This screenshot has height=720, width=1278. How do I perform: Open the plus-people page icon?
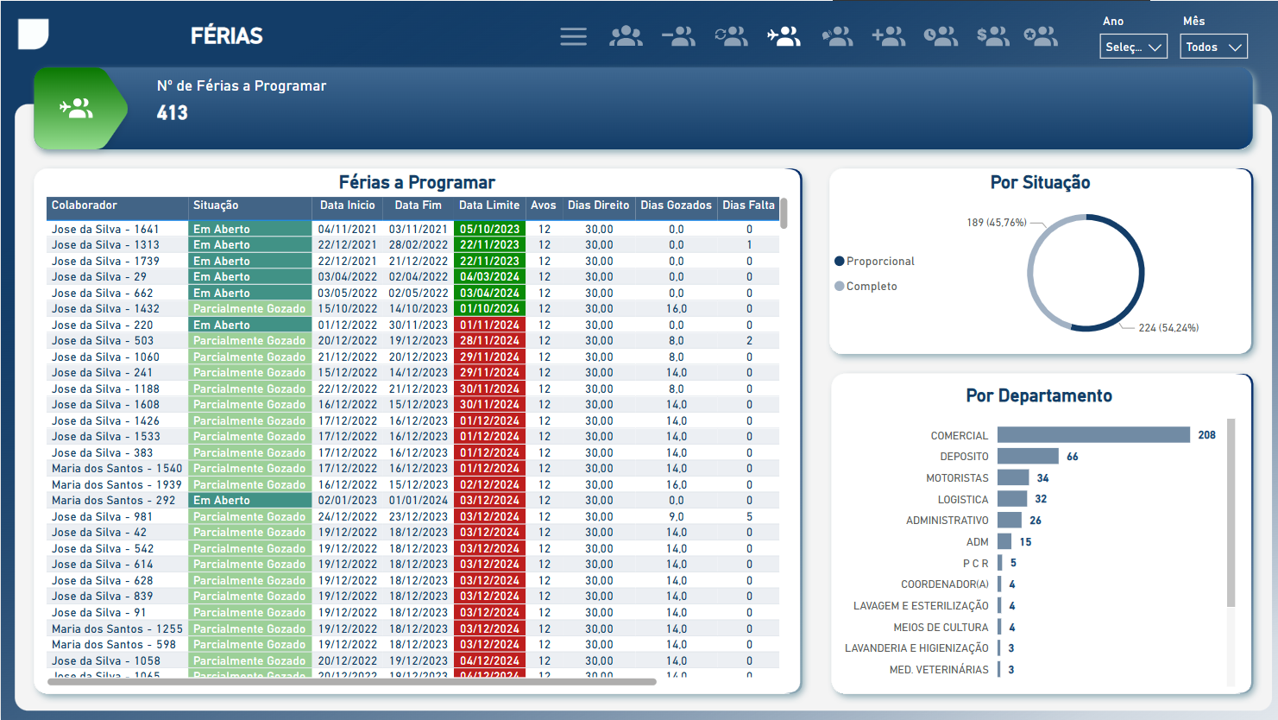point(888,37)
